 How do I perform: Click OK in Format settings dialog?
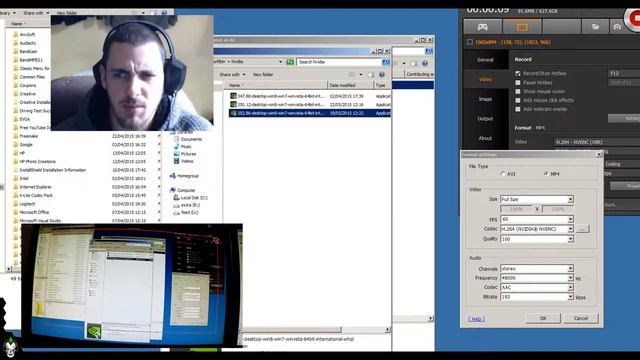543,318
